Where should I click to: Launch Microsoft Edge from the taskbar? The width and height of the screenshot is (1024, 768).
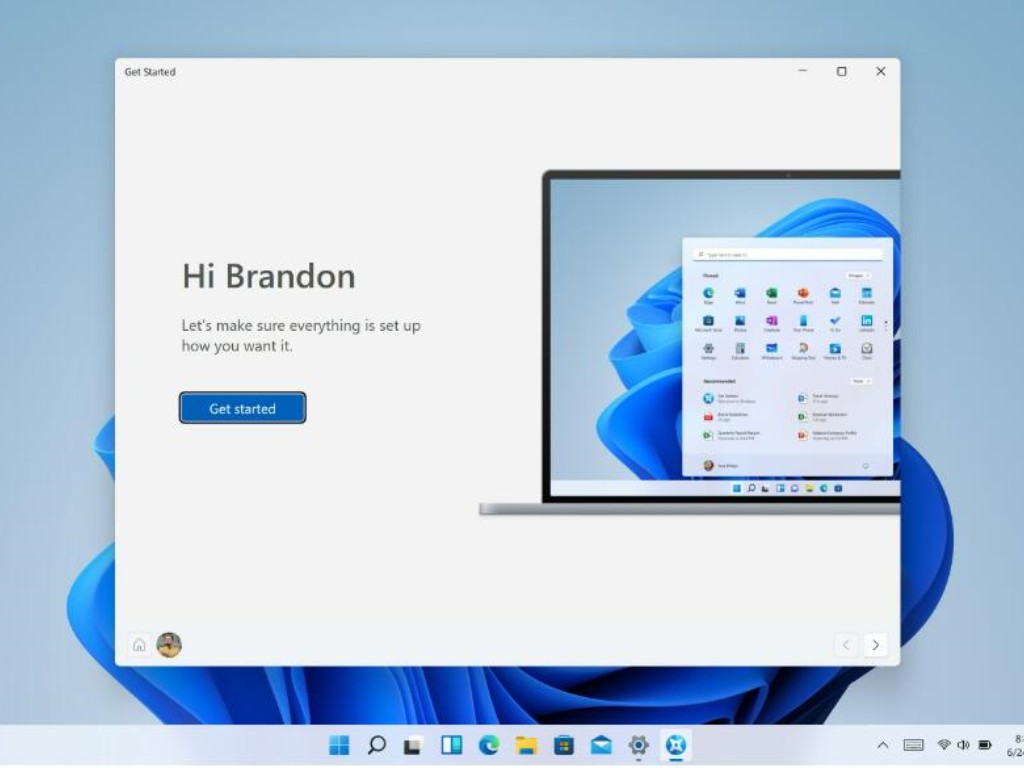pyautogui.click(x=488, y=745)
